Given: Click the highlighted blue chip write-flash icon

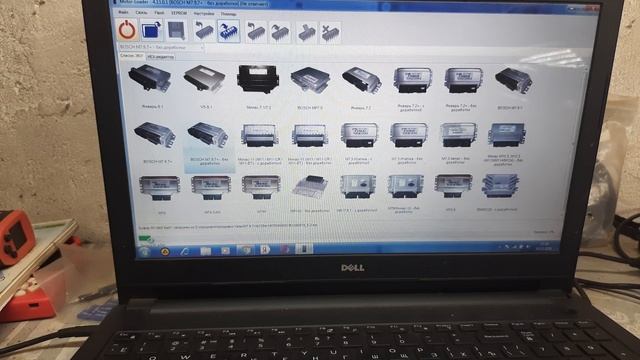Looking at the screenshot, I should click(229, 31).
